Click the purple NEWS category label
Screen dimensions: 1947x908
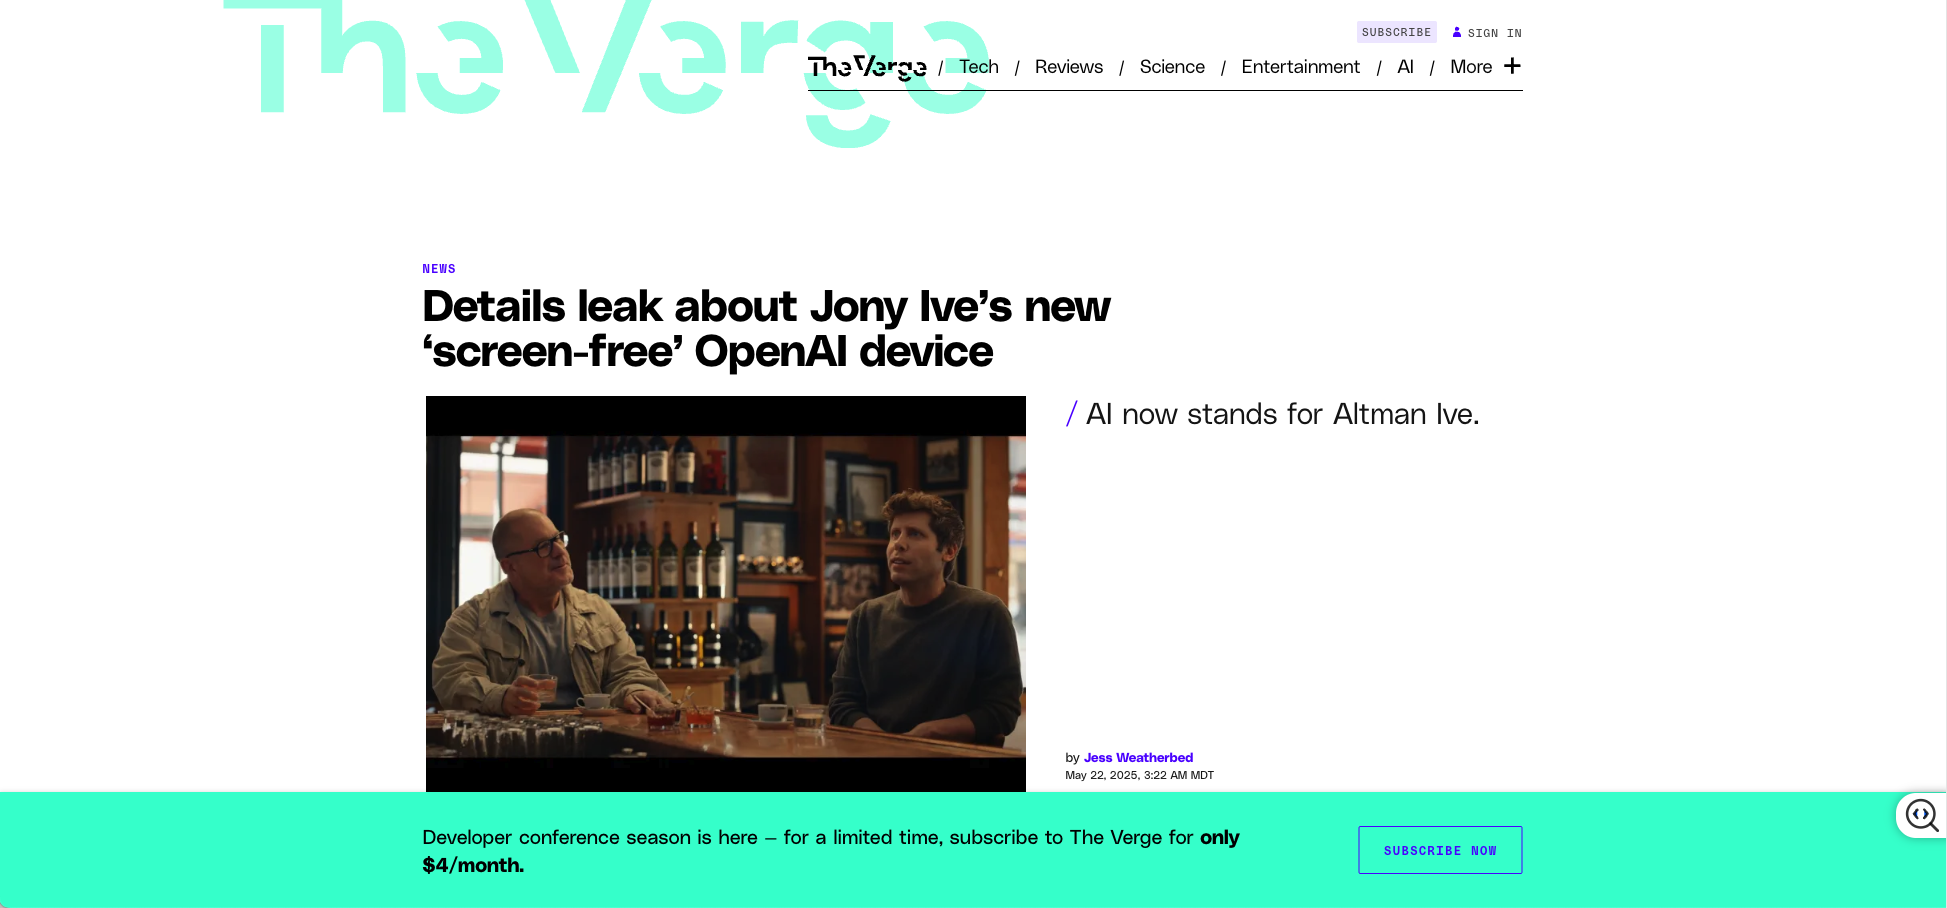[x=439, y=269]
